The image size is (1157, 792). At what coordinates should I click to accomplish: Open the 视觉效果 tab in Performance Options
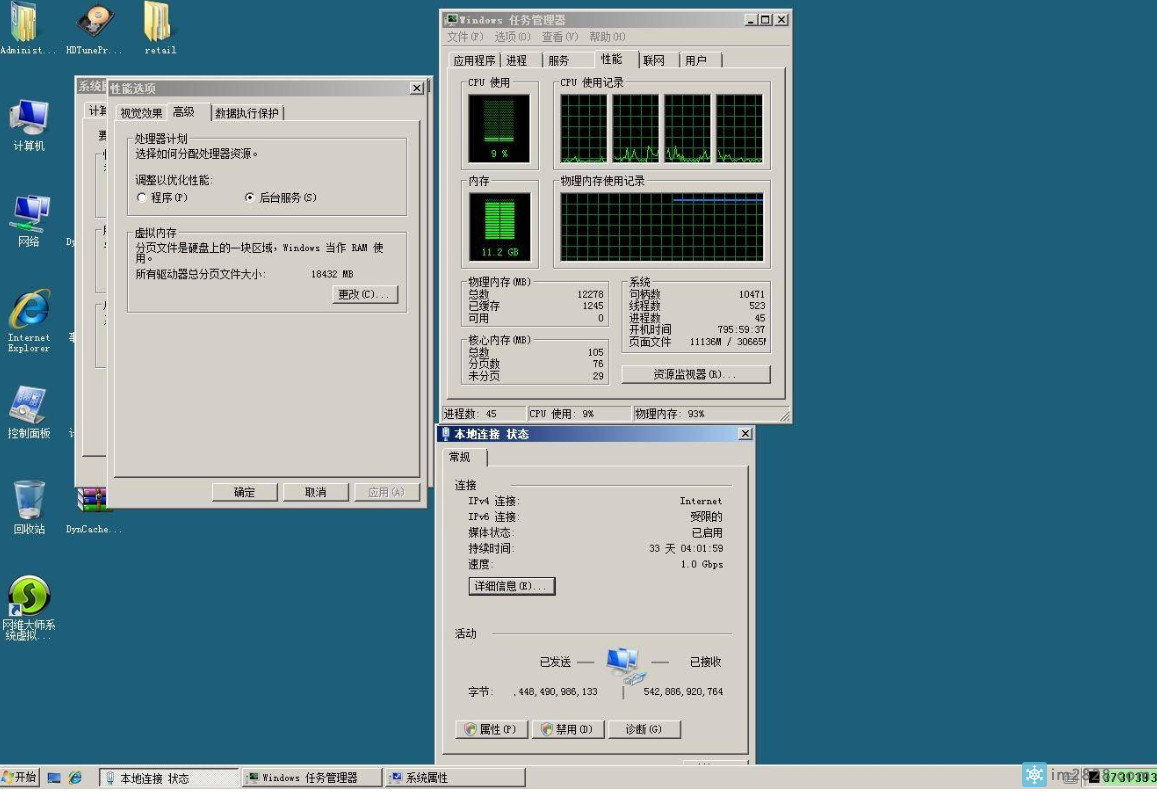pyautogui.click(x=141, y=113)
